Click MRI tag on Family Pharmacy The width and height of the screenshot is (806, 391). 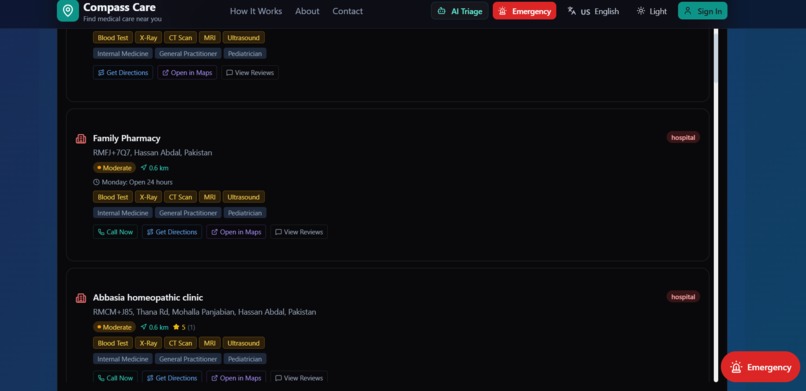(210, 197)
